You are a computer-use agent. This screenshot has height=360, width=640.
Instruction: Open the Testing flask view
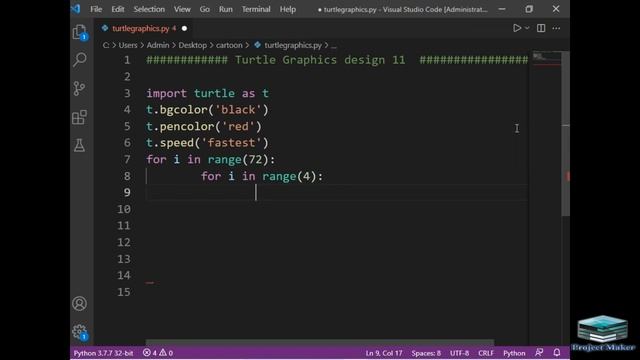[80, 145]
